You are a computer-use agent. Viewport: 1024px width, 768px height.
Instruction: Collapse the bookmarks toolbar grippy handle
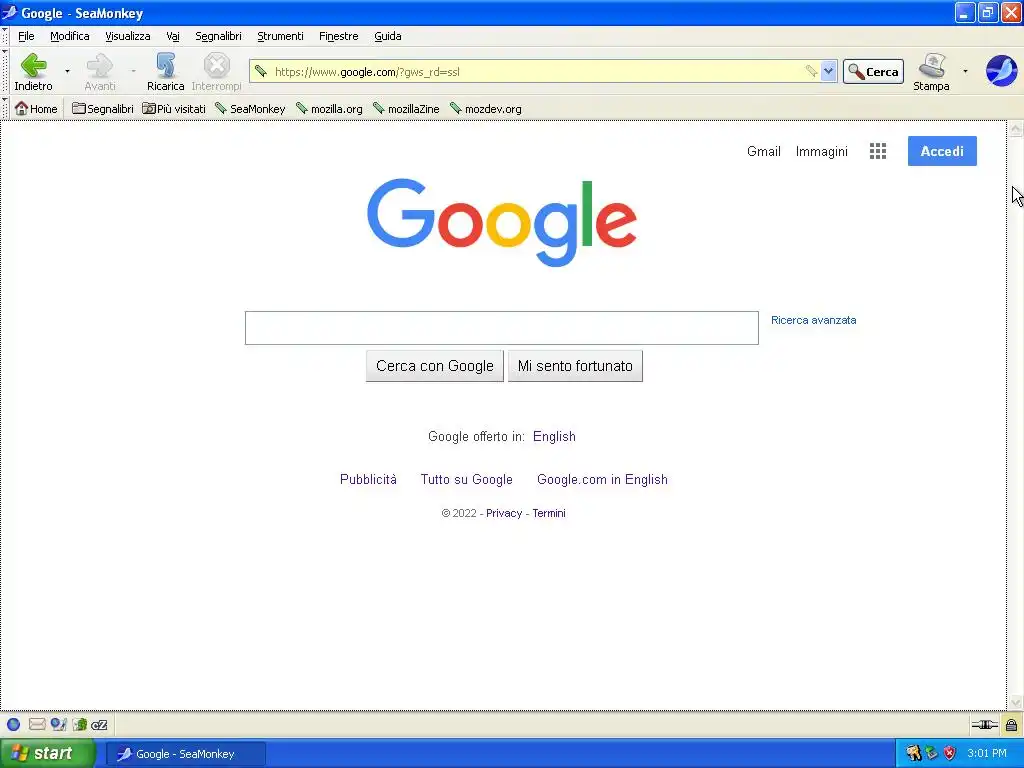coord(5,108)
